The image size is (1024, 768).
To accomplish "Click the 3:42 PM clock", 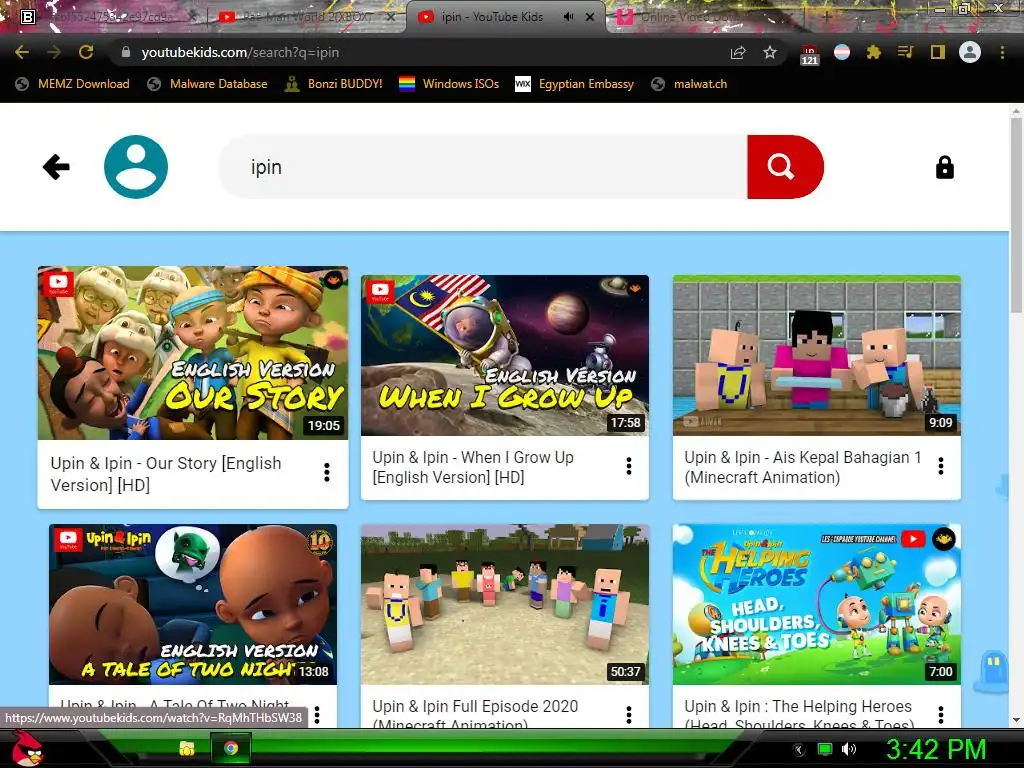I will tap(935, 749).
